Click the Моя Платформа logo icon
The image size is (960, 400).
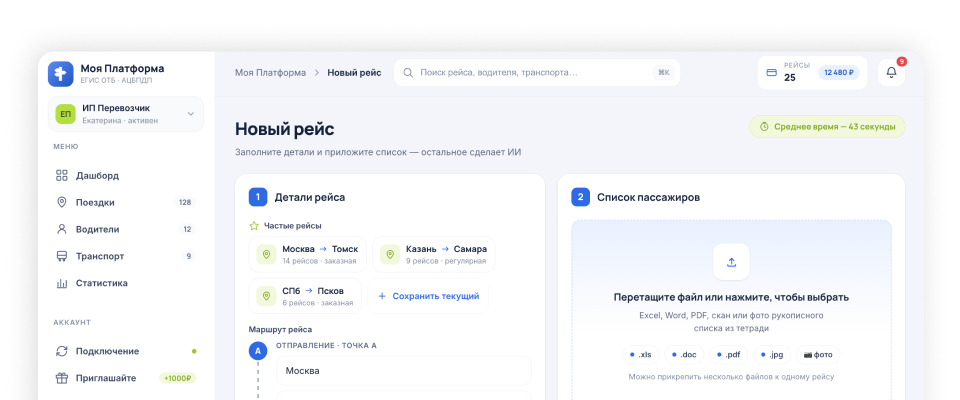click(61, 74)
